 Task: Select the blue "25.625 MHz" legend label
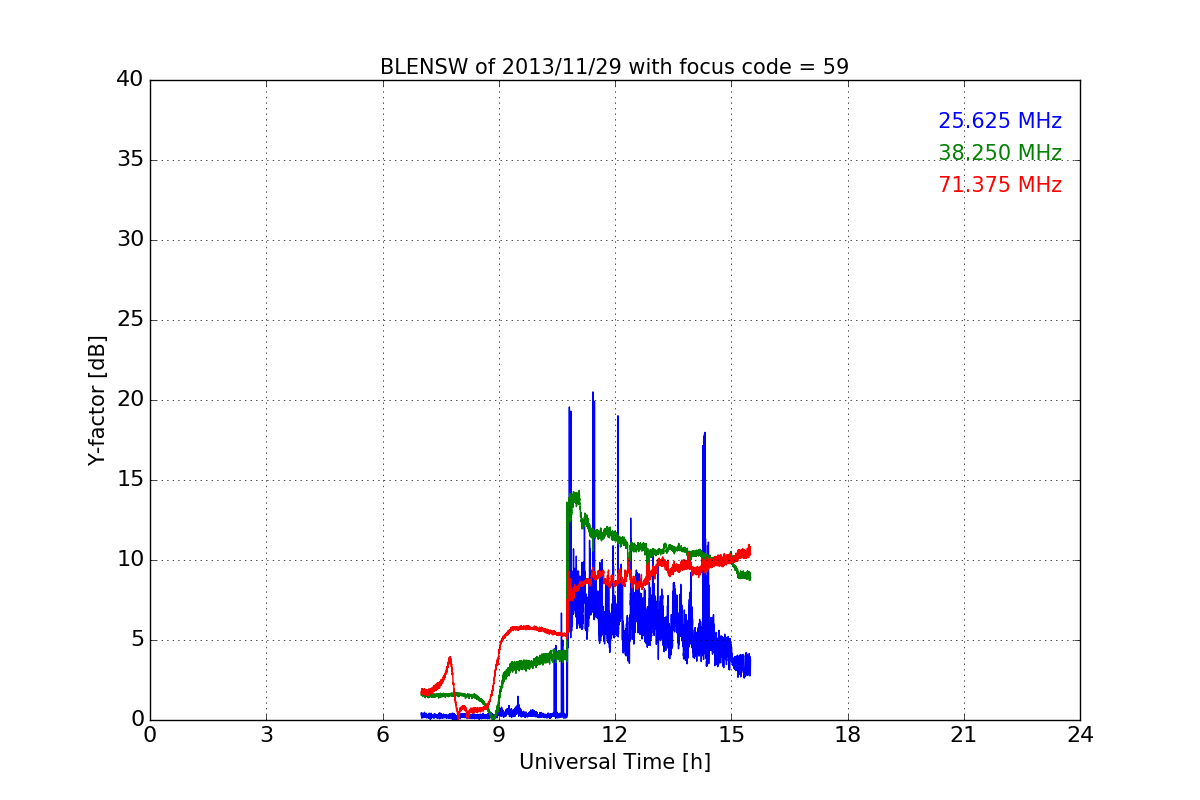1000,121
